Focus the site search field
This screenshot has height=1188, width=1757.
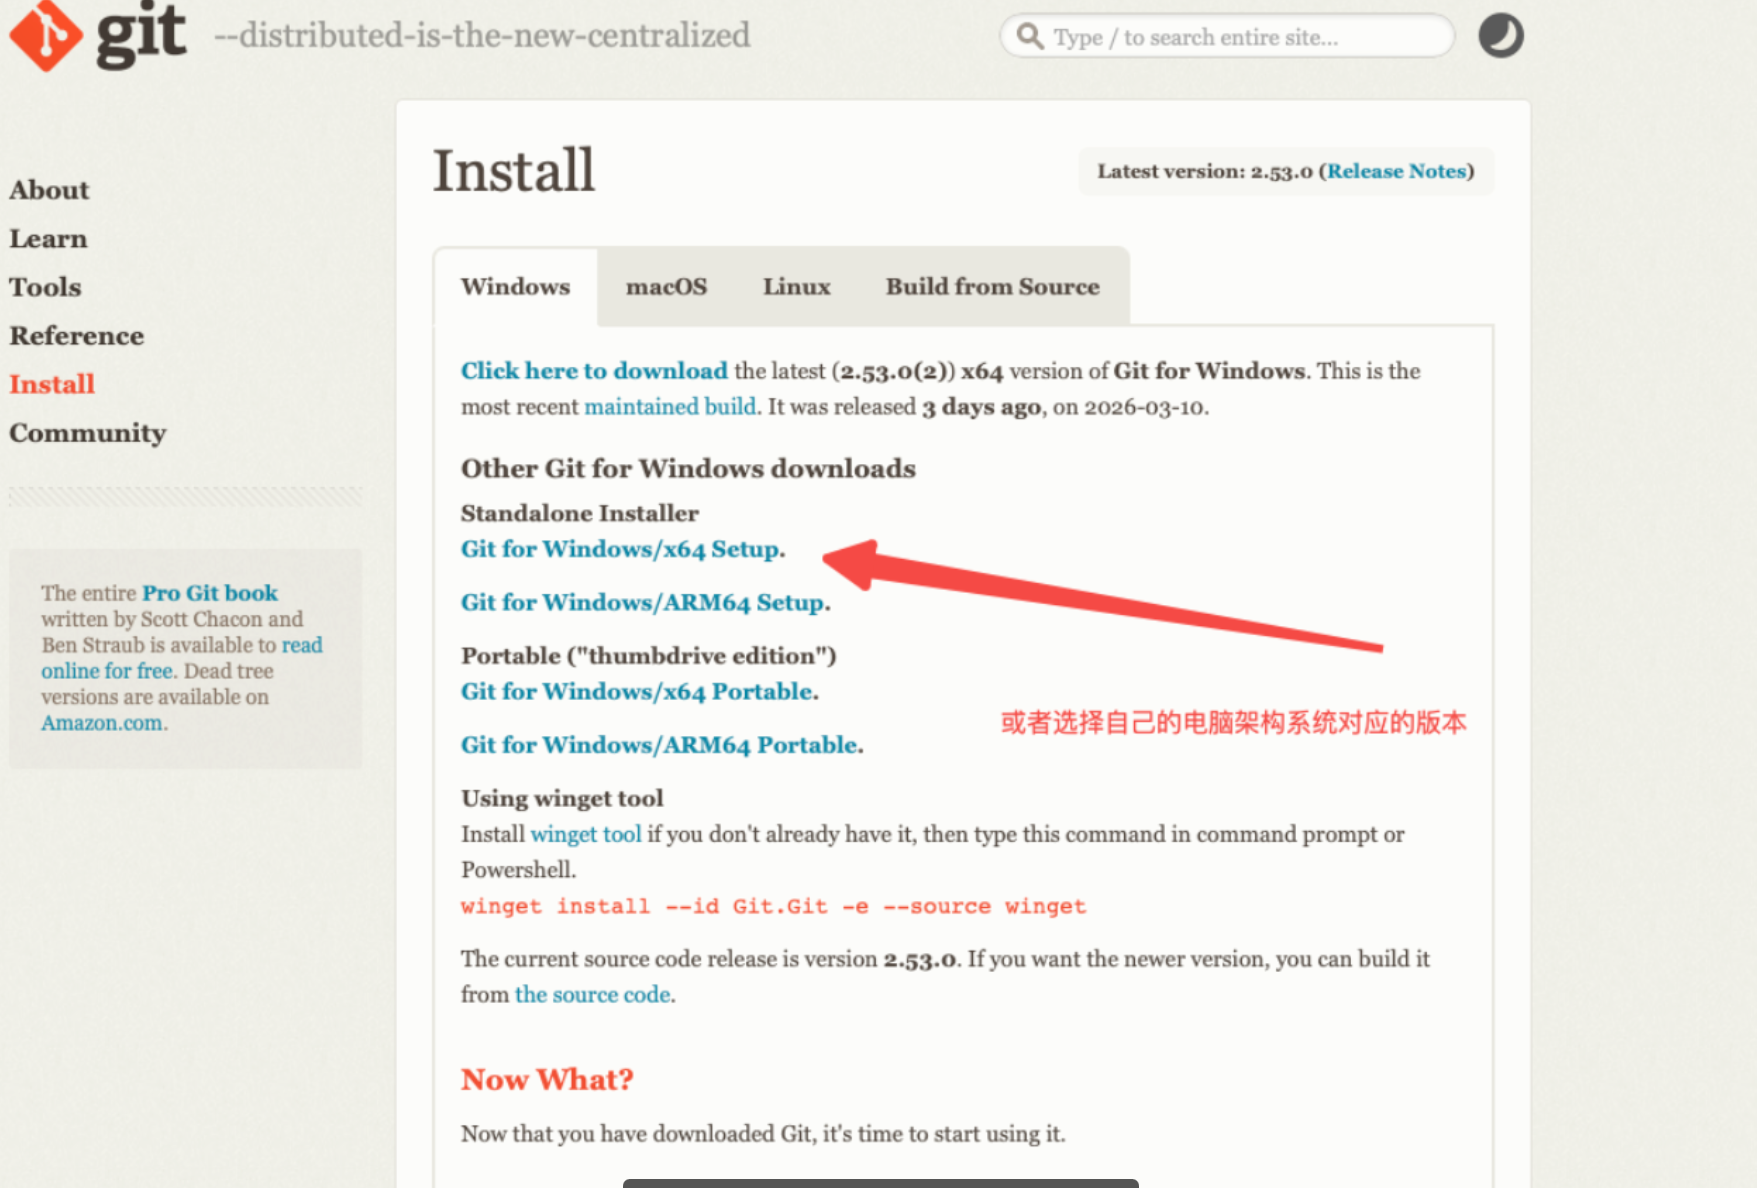1240,37
